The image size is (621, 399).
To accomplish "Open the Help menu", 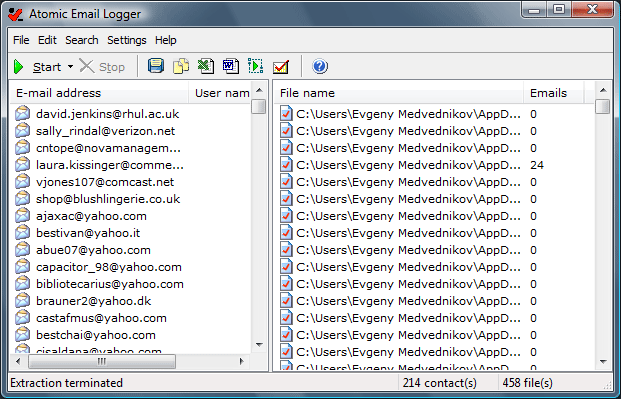I will [x=166, y=40].
